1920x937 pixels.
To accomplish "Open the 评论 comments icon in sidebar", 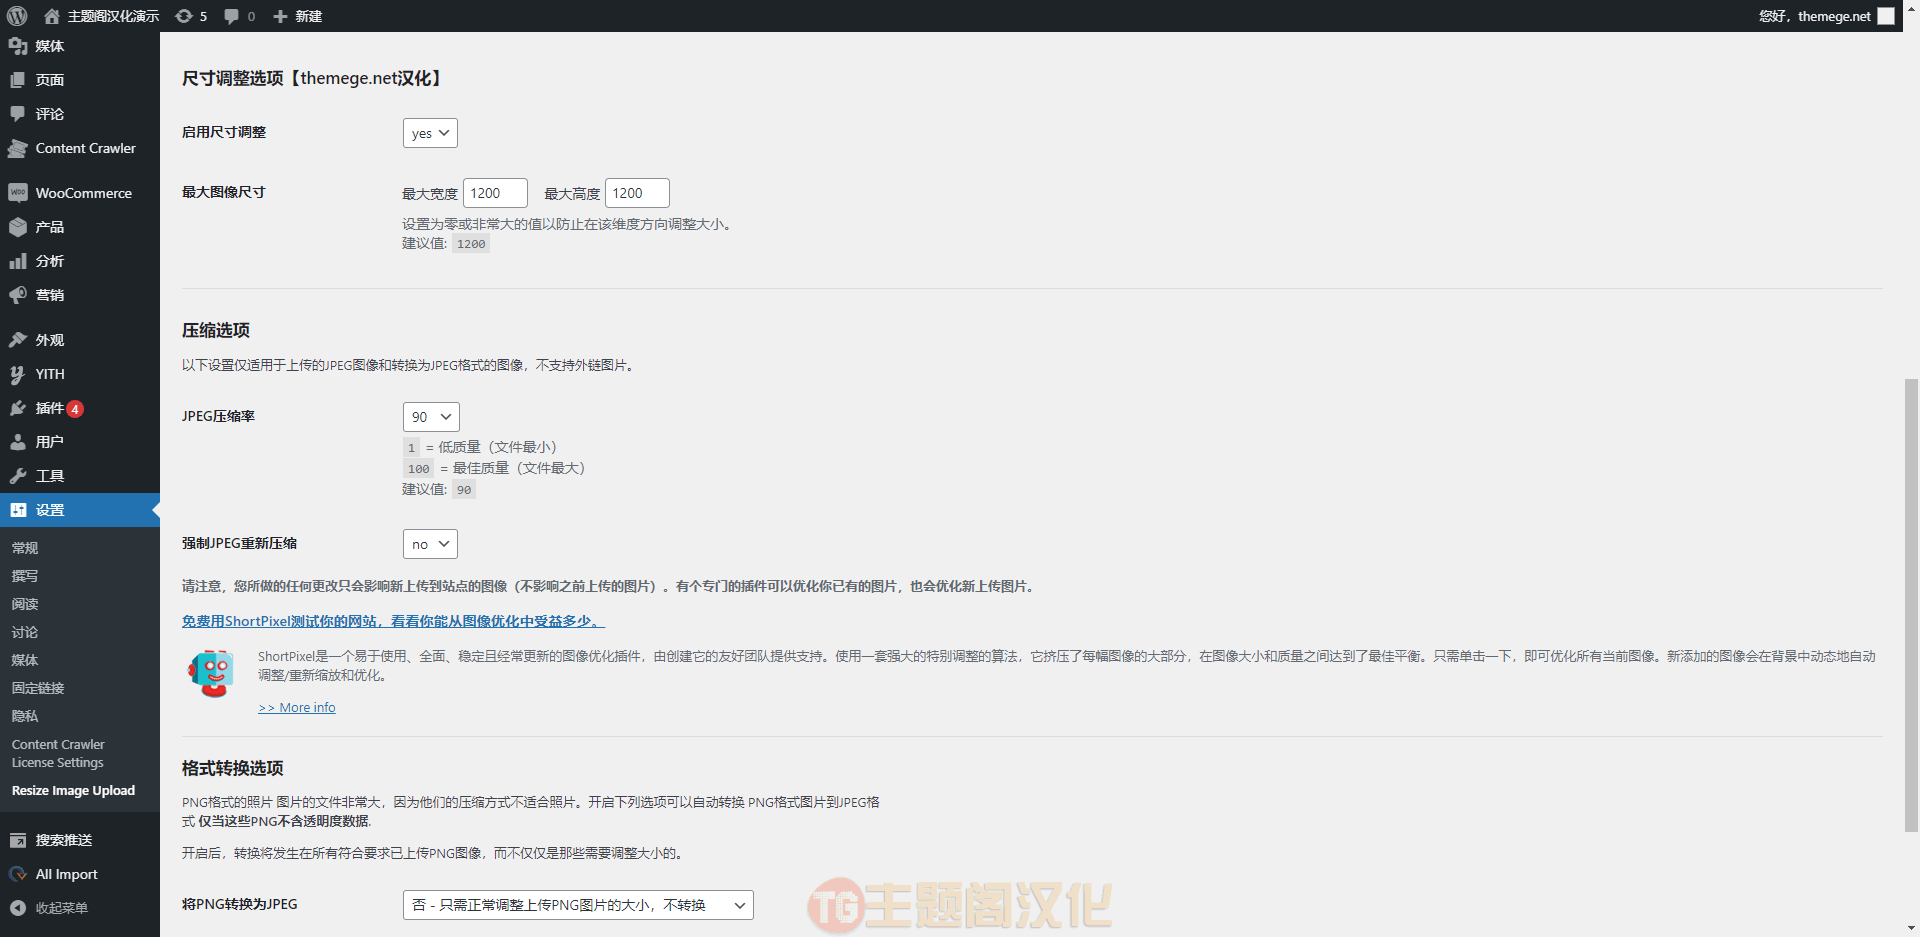I will click(18, 114).
